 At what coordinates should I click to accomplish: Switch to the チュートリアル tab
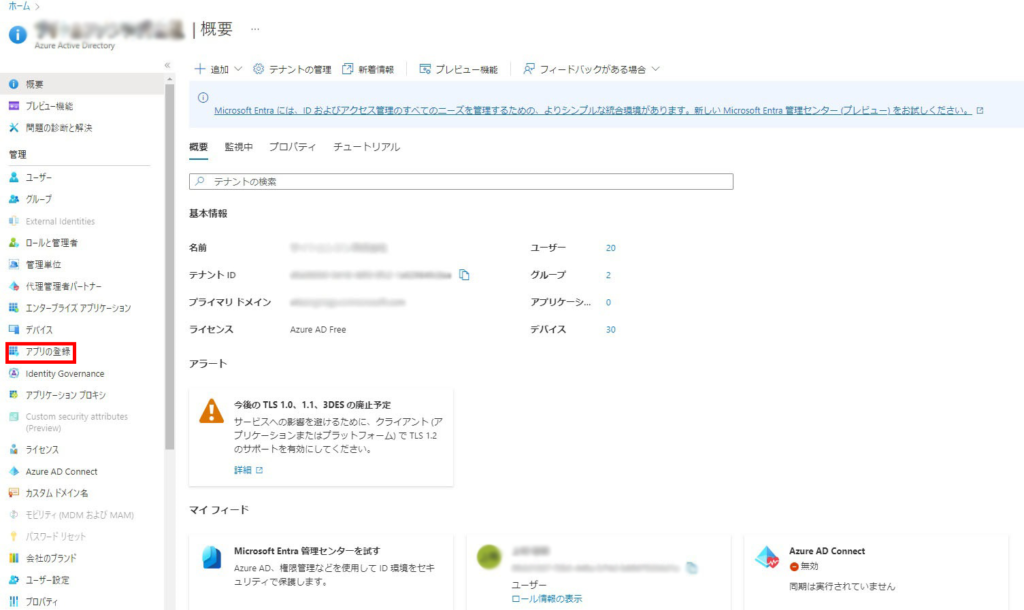pos(366,147)
